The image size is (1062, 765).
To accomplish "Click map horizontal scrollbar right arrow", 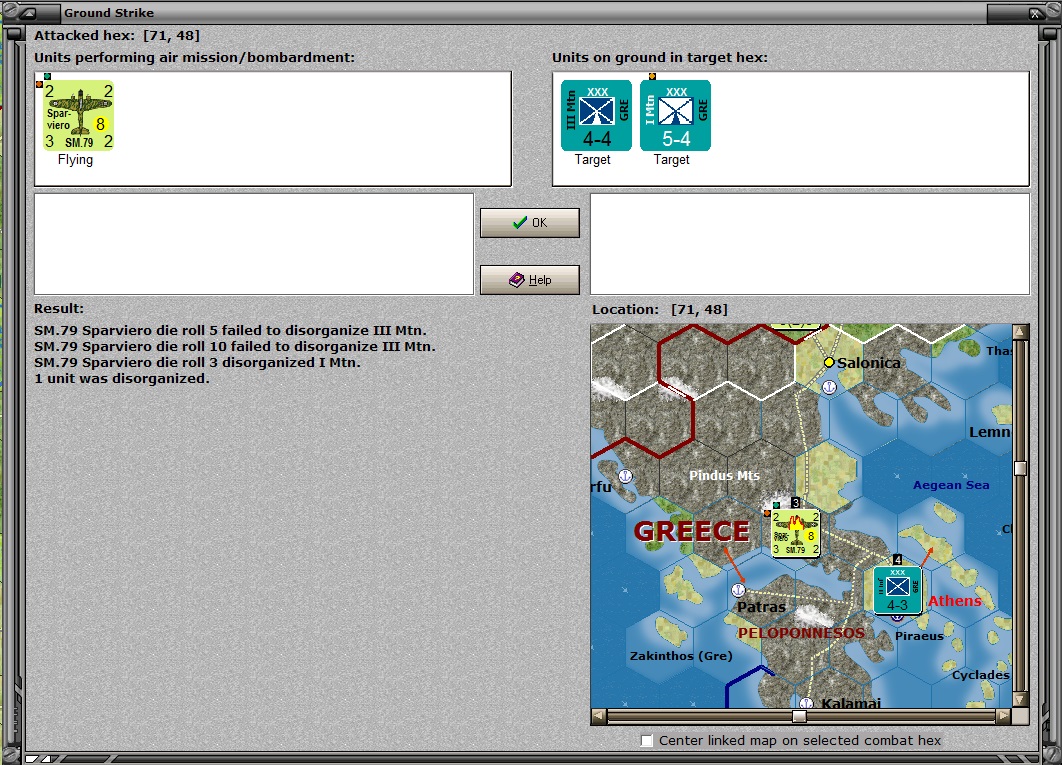I will point(1004,716).
